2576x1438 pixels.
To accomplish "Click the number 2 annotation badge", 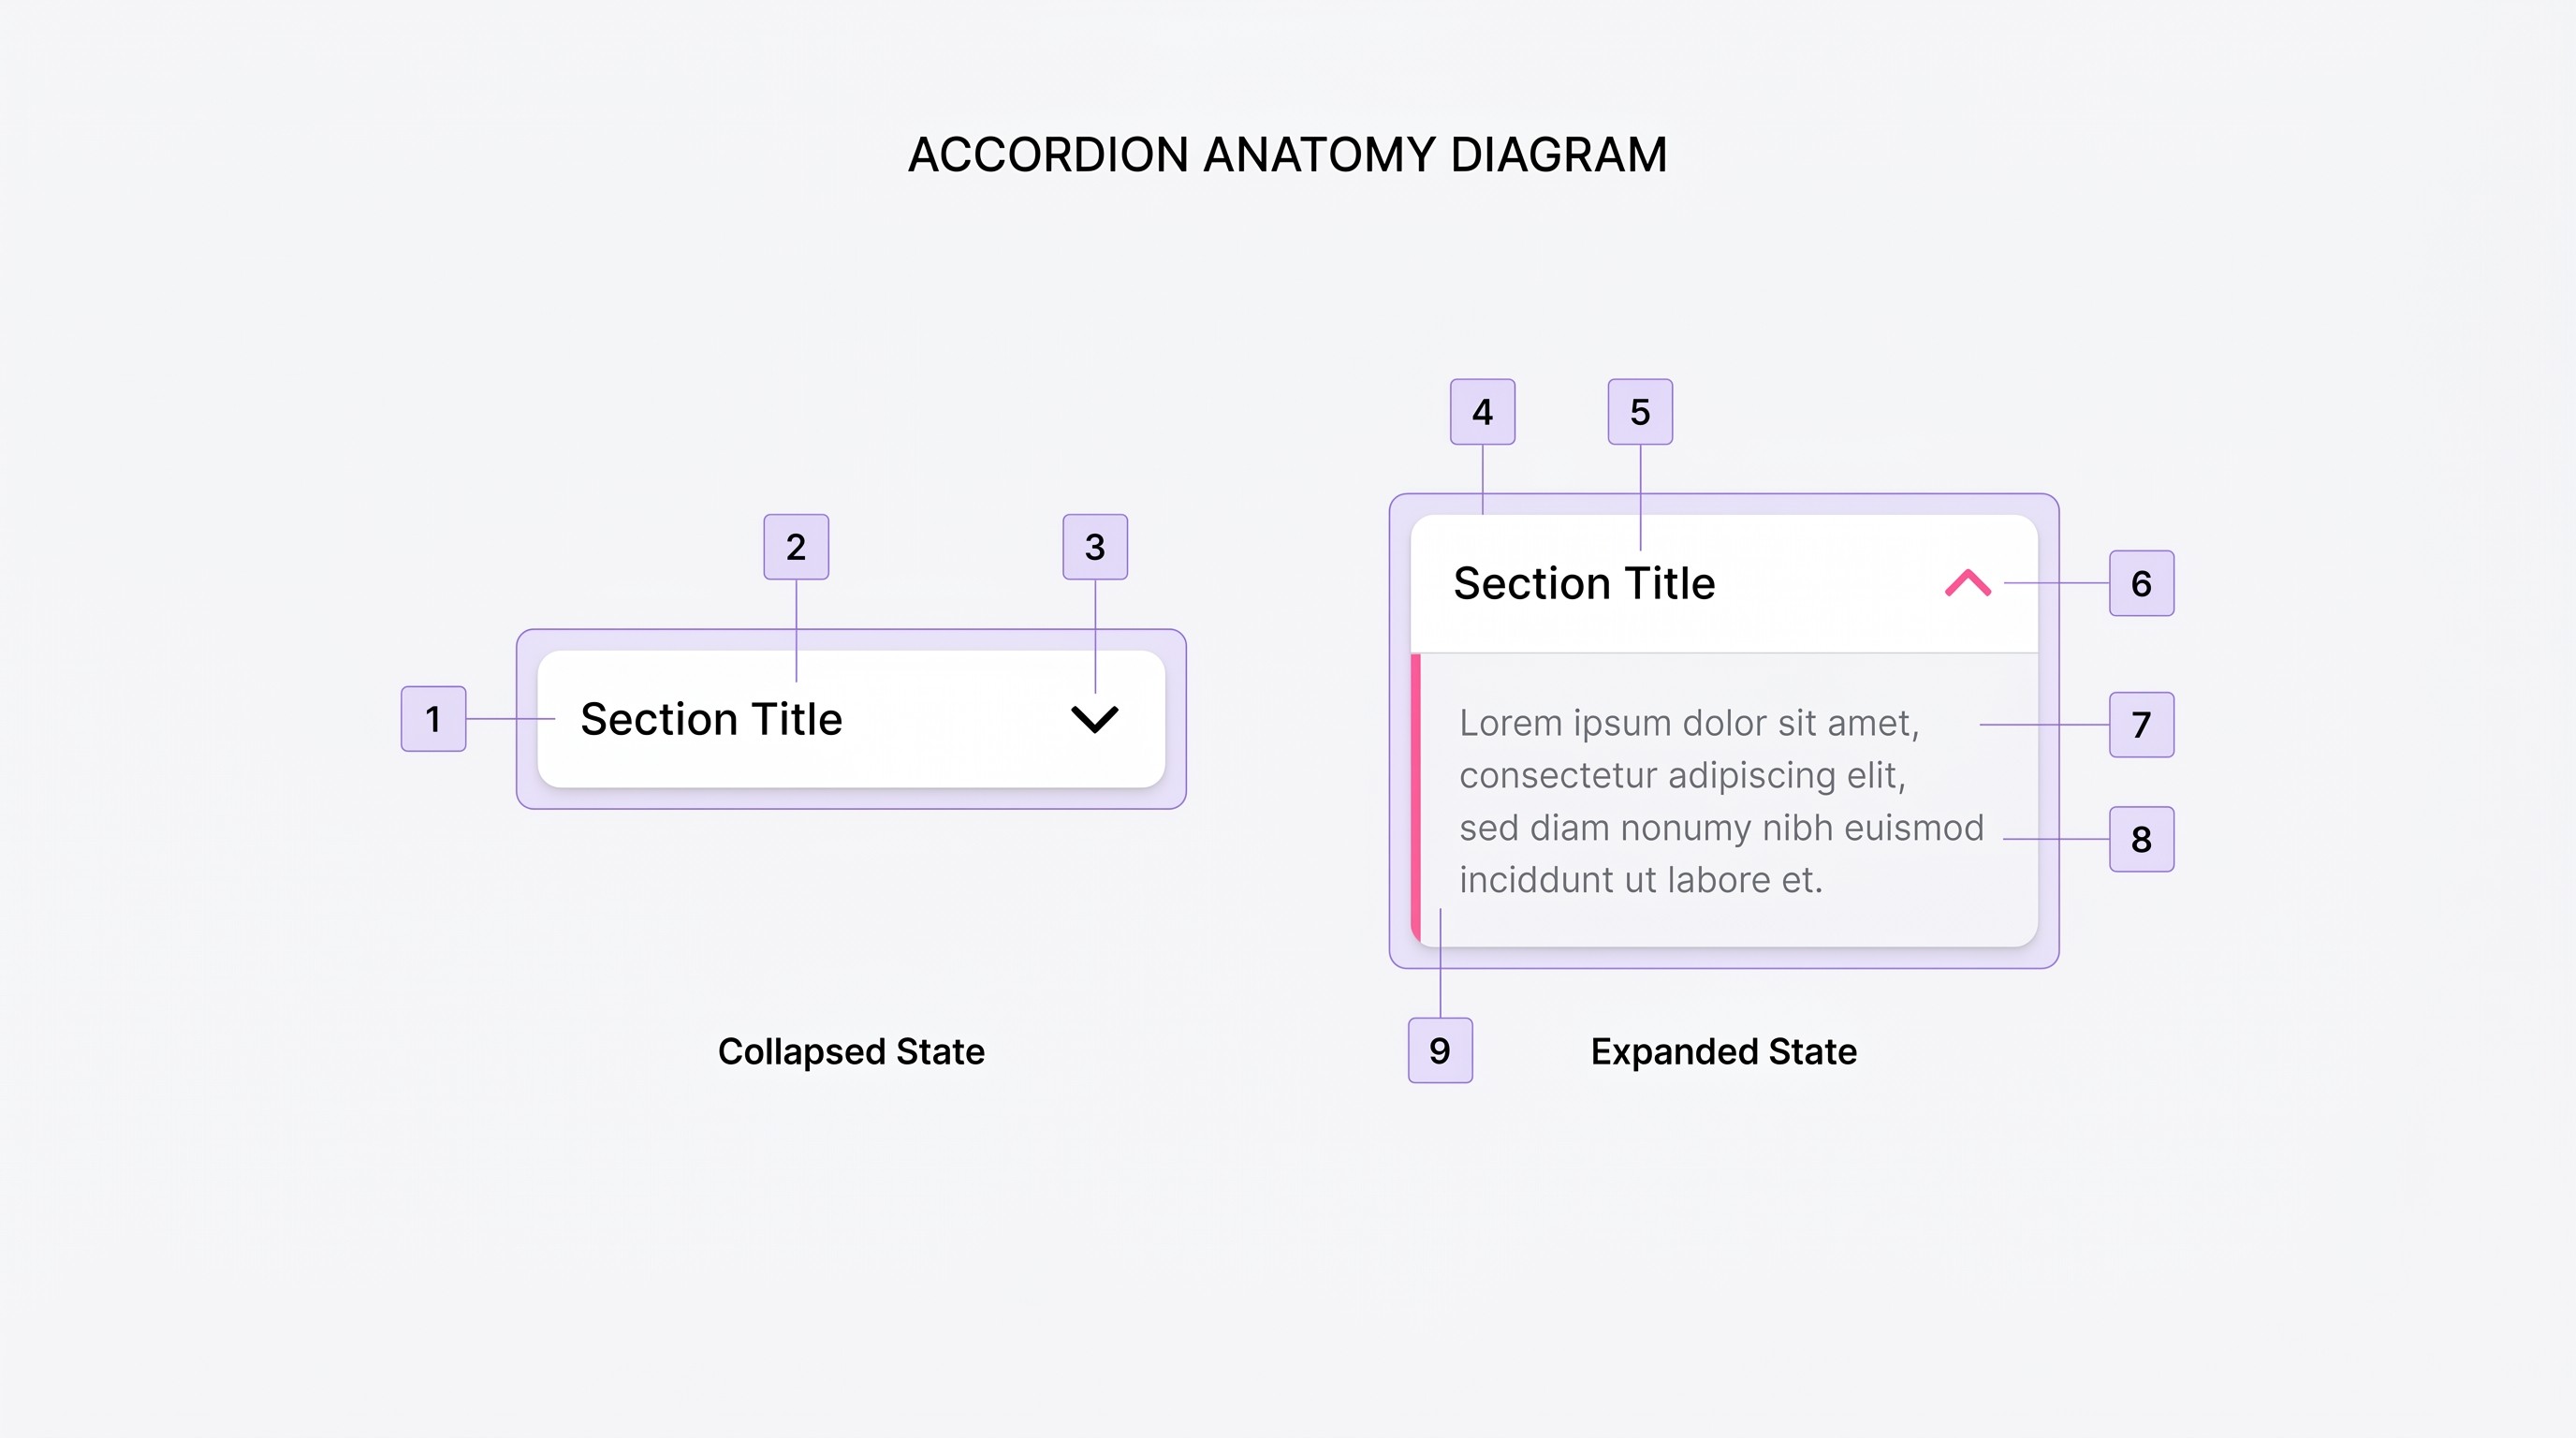I will tap(796, 547).
